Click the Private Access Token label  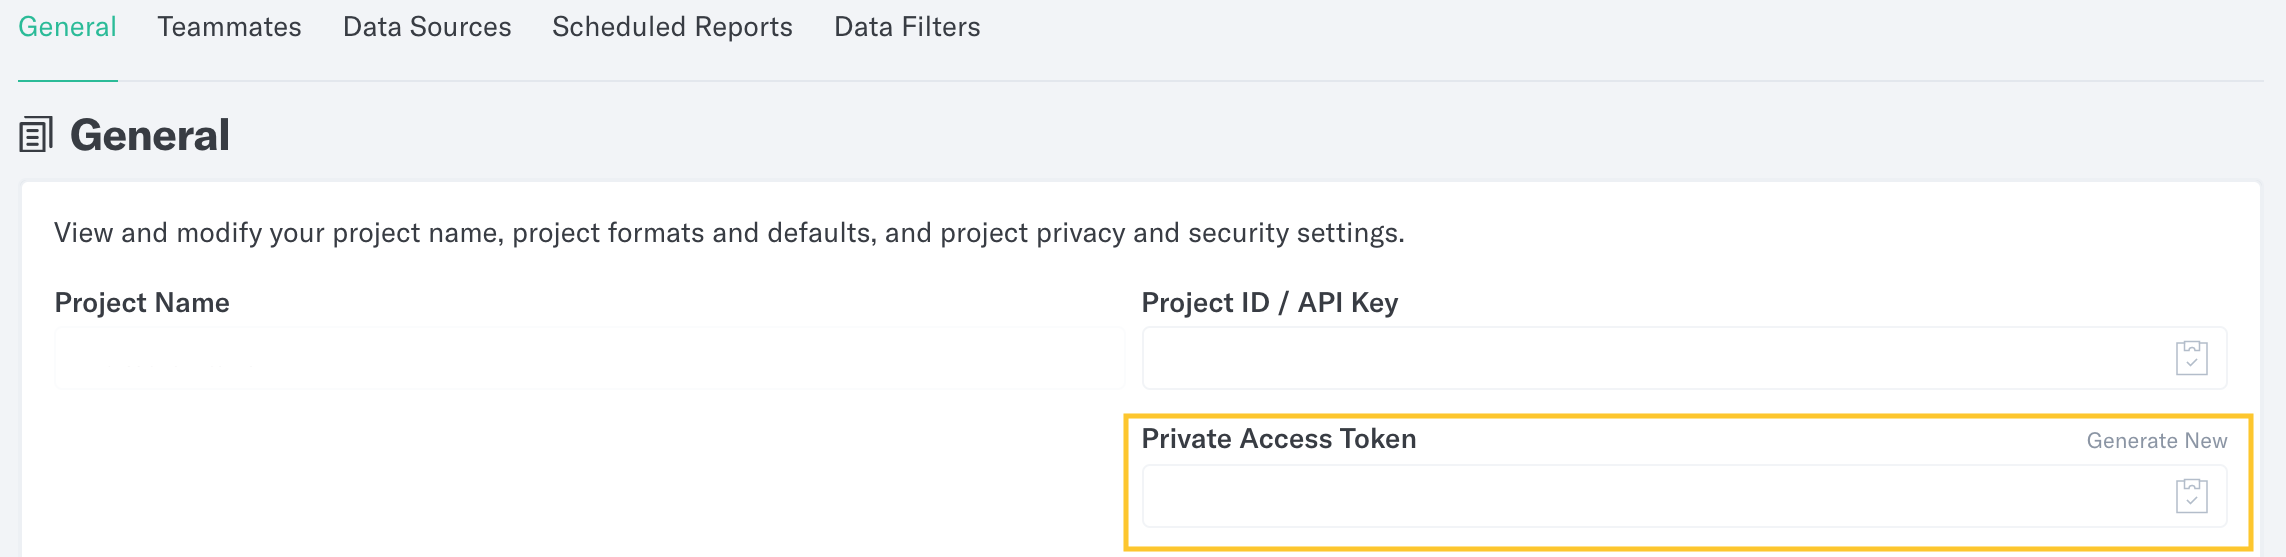pos(1279,439)
